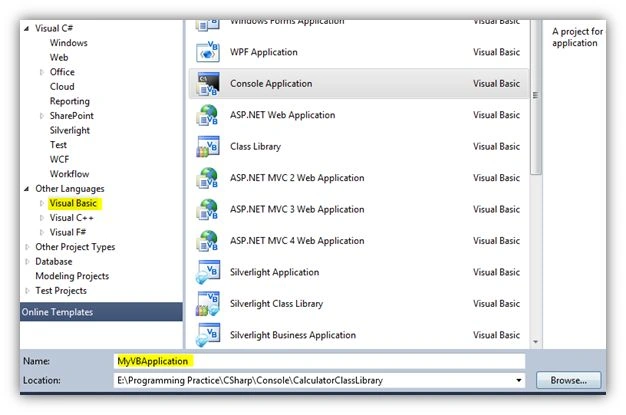This screenshot has height=415, width=626.
Task: Expand the SharePoint node arrow
Action: pos(42,116)
